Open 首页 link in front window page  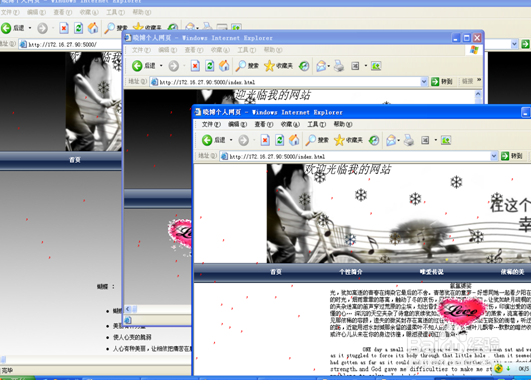pos(276,272)
